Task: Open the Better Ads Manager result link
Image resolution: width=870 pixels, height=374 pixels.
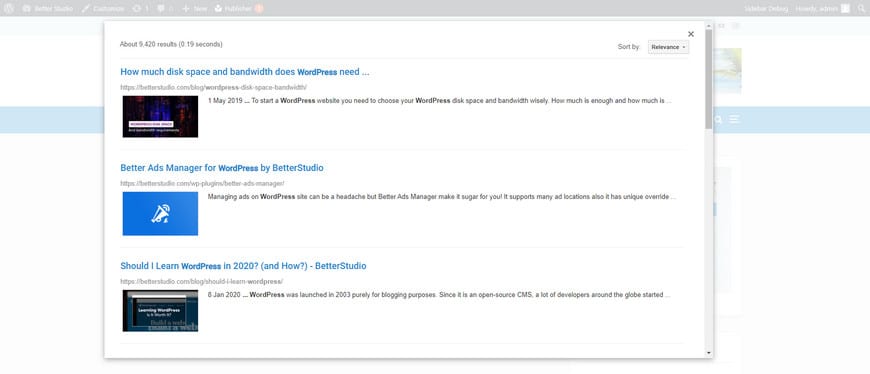Action: pyautogui.click(x=222, y=168)
